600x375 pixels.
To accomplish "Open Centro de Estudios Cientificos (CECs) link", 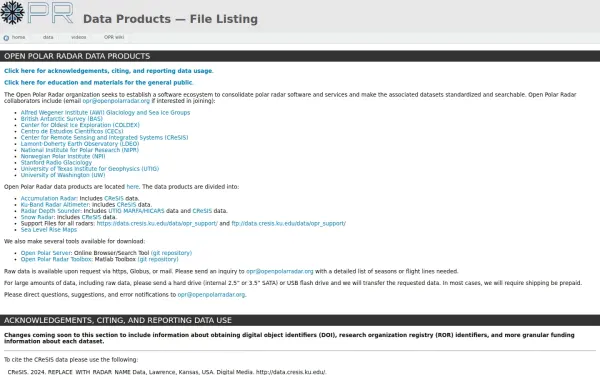I will [x=72, y=131].
